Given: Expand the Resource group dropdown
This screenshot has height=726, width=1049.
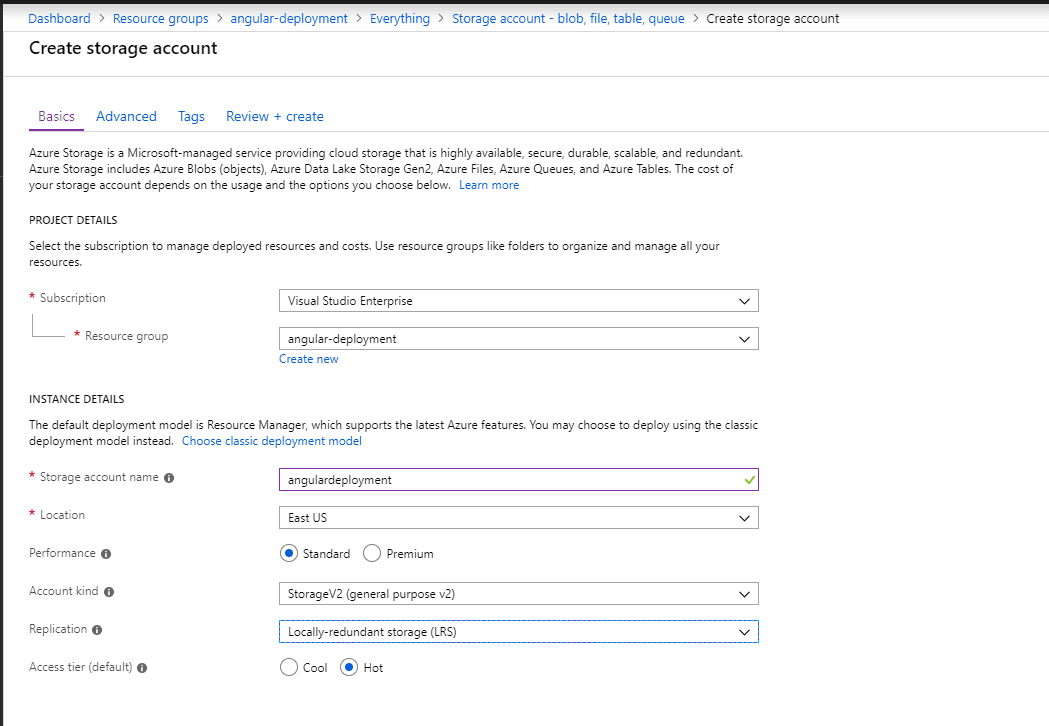Looking at the screenshot, I should click(518, 339).
